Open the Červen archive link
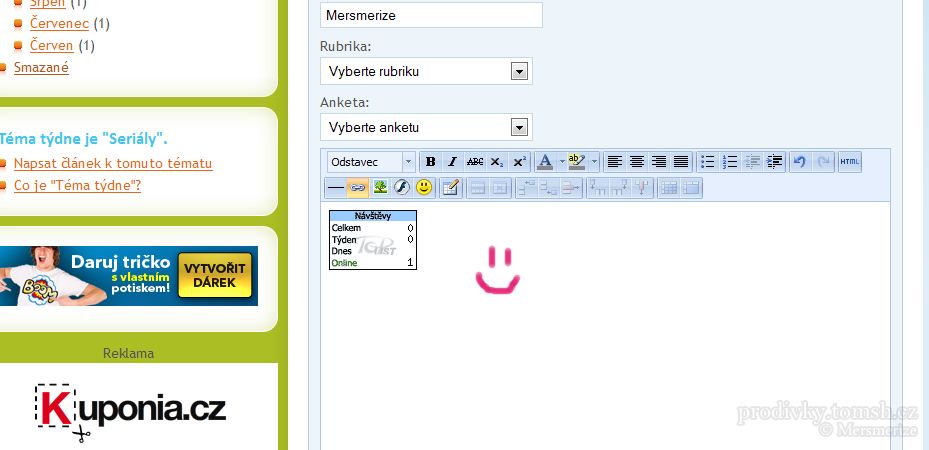Screen dimensions: 929x450 (52, 46)
